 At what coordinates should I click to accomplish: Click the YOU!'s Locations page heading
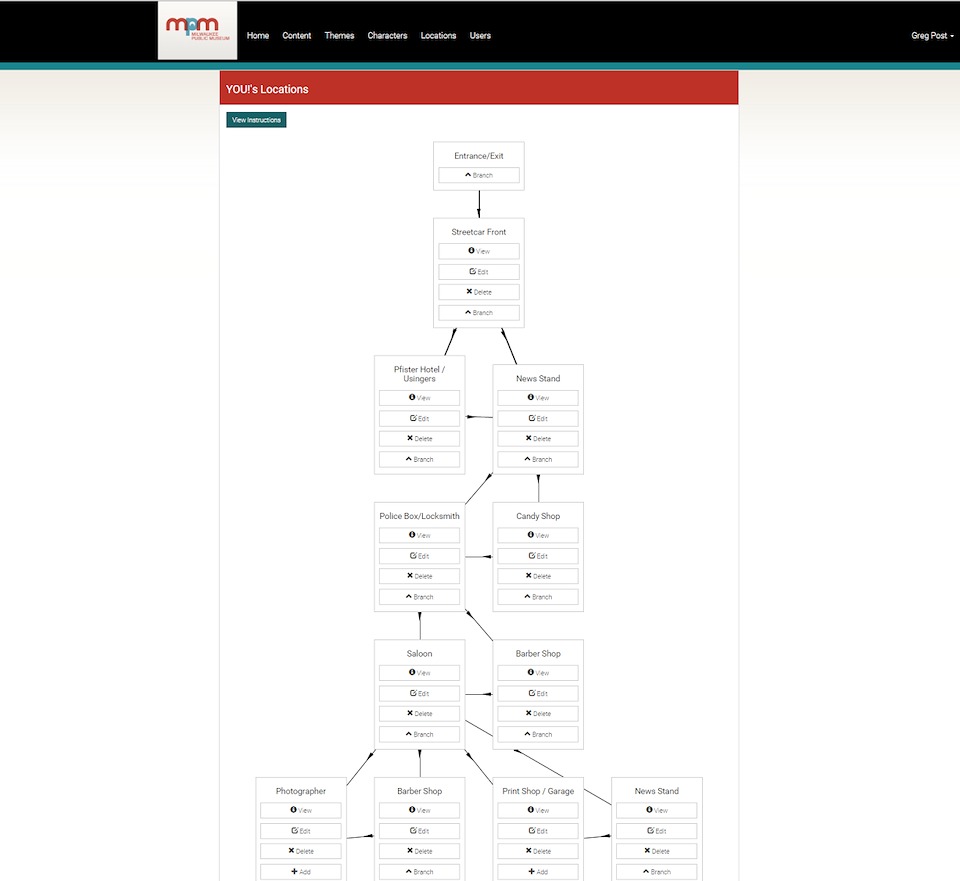coord(267,89)
